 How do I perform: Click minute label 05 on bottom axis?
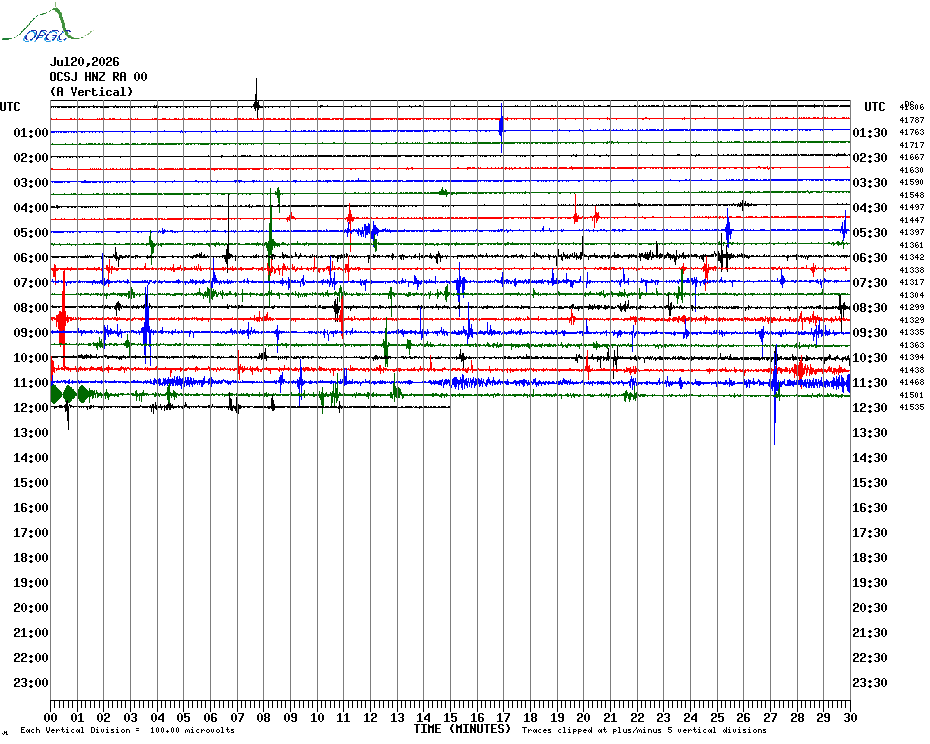[x=184, y=718]
